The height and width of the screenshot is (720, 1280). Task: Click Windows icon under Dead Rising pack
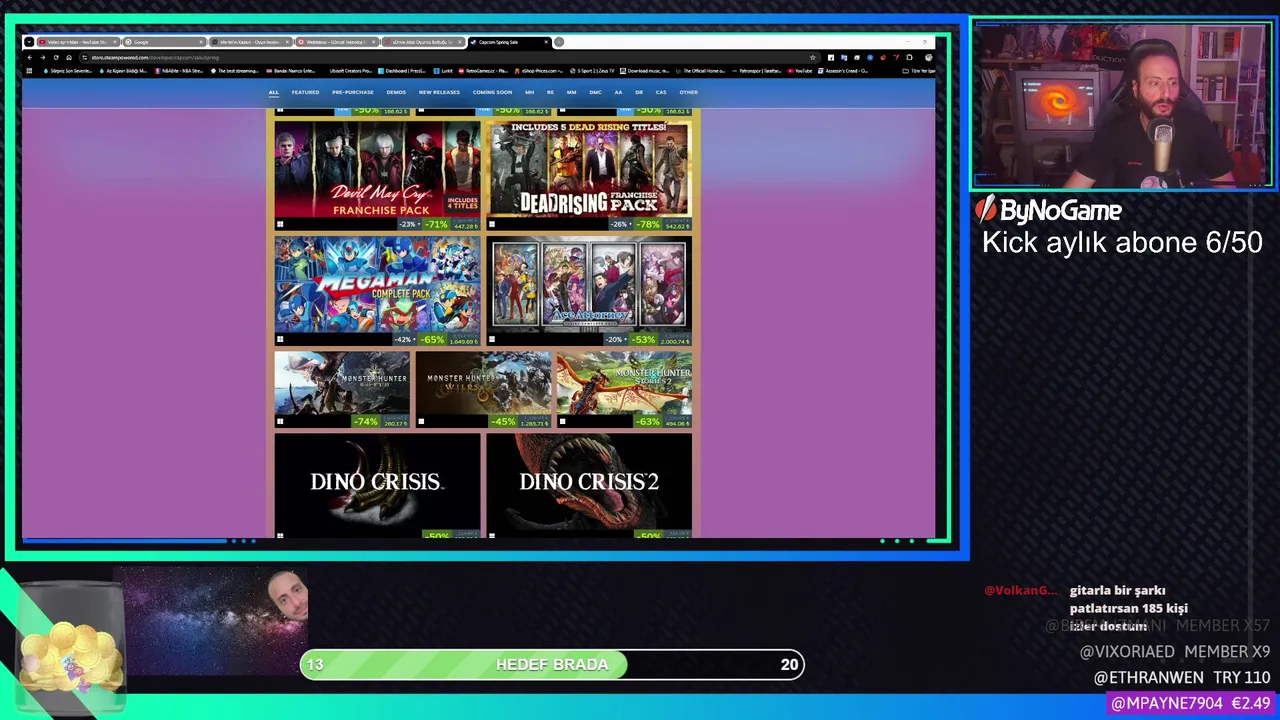pos(492,225)
